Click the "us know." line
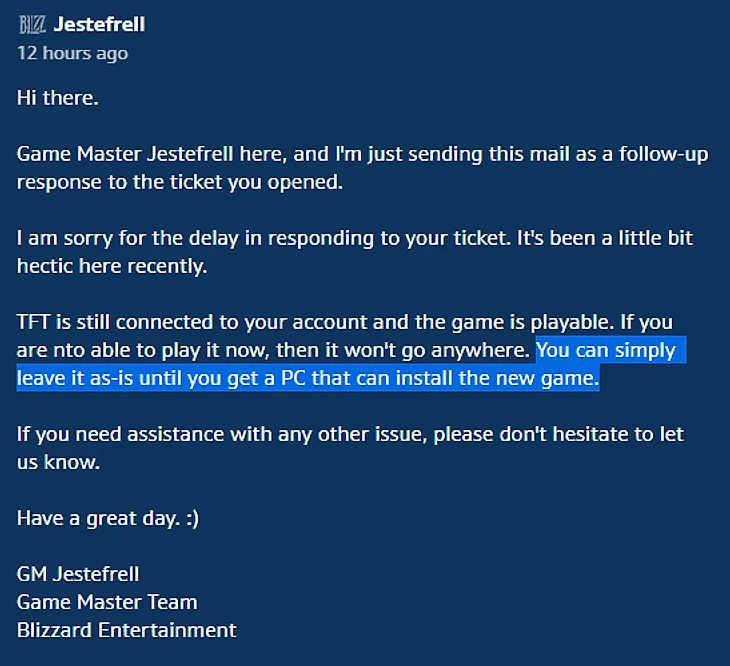This screenshot has width=730, height=666. click(58, 462)
